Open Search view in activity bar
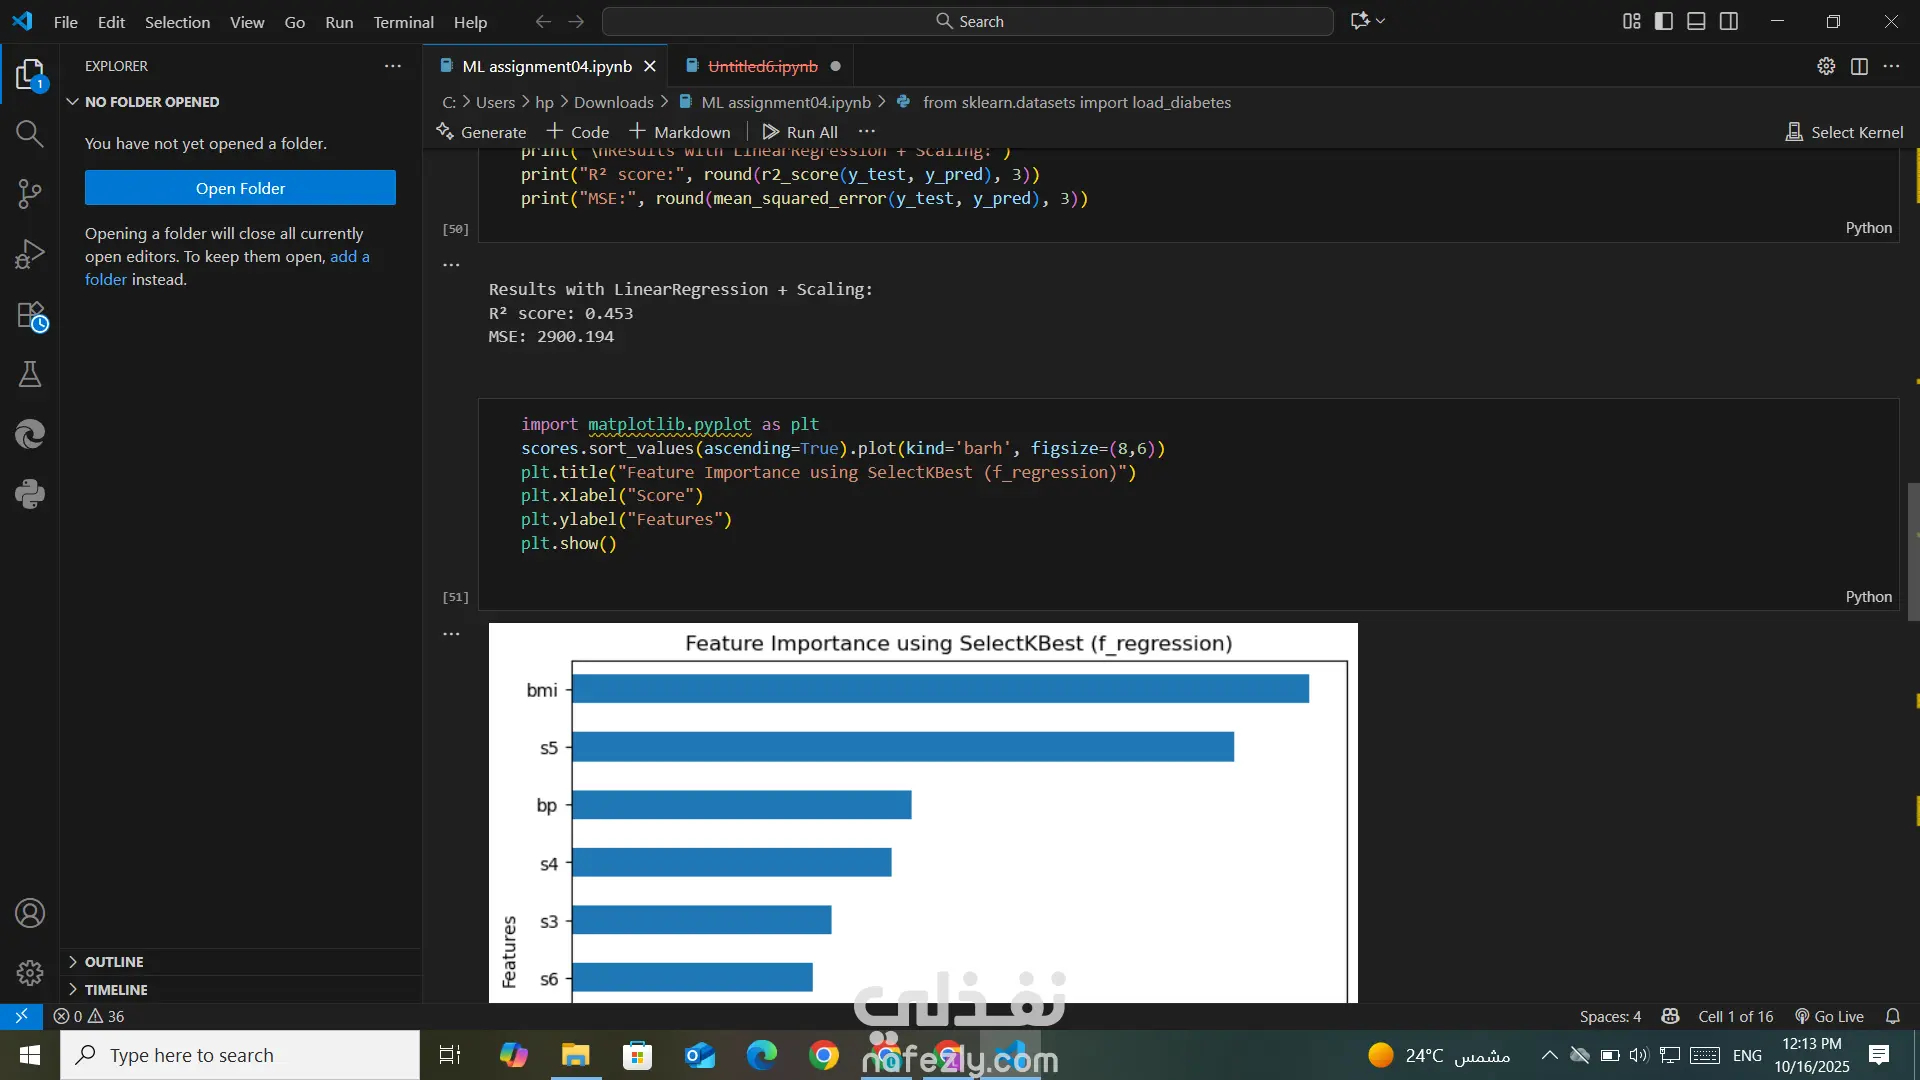 [30, 134]
